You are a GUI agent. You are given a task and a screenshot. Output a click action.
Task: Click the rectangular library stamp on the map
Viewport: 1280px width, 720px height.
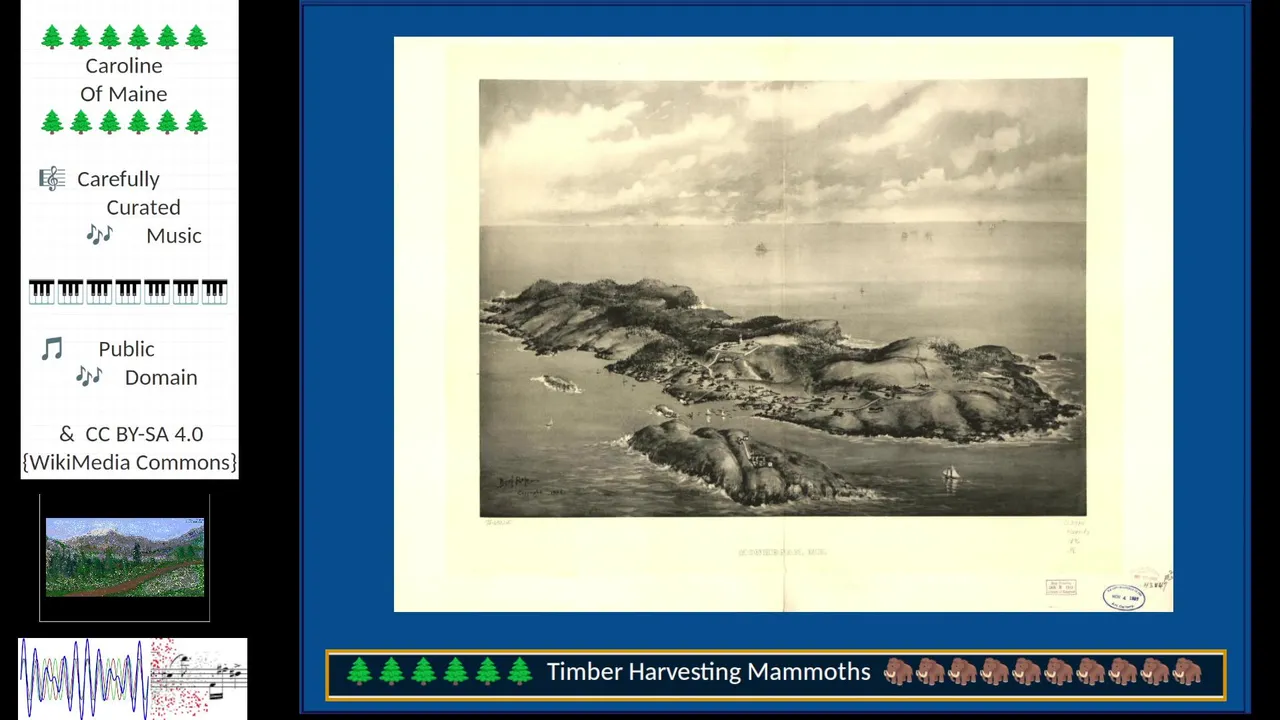[1061, 587]
